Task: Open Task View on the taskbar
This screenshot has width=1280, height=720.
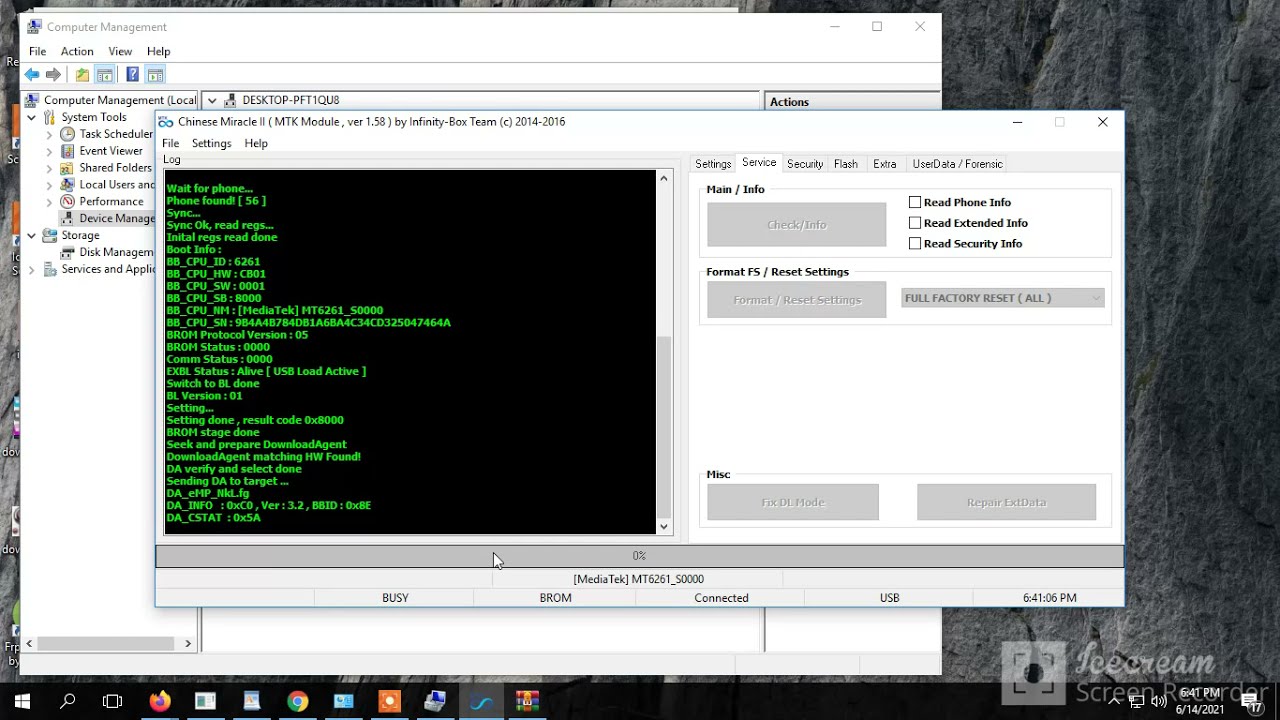Action: 113,701
